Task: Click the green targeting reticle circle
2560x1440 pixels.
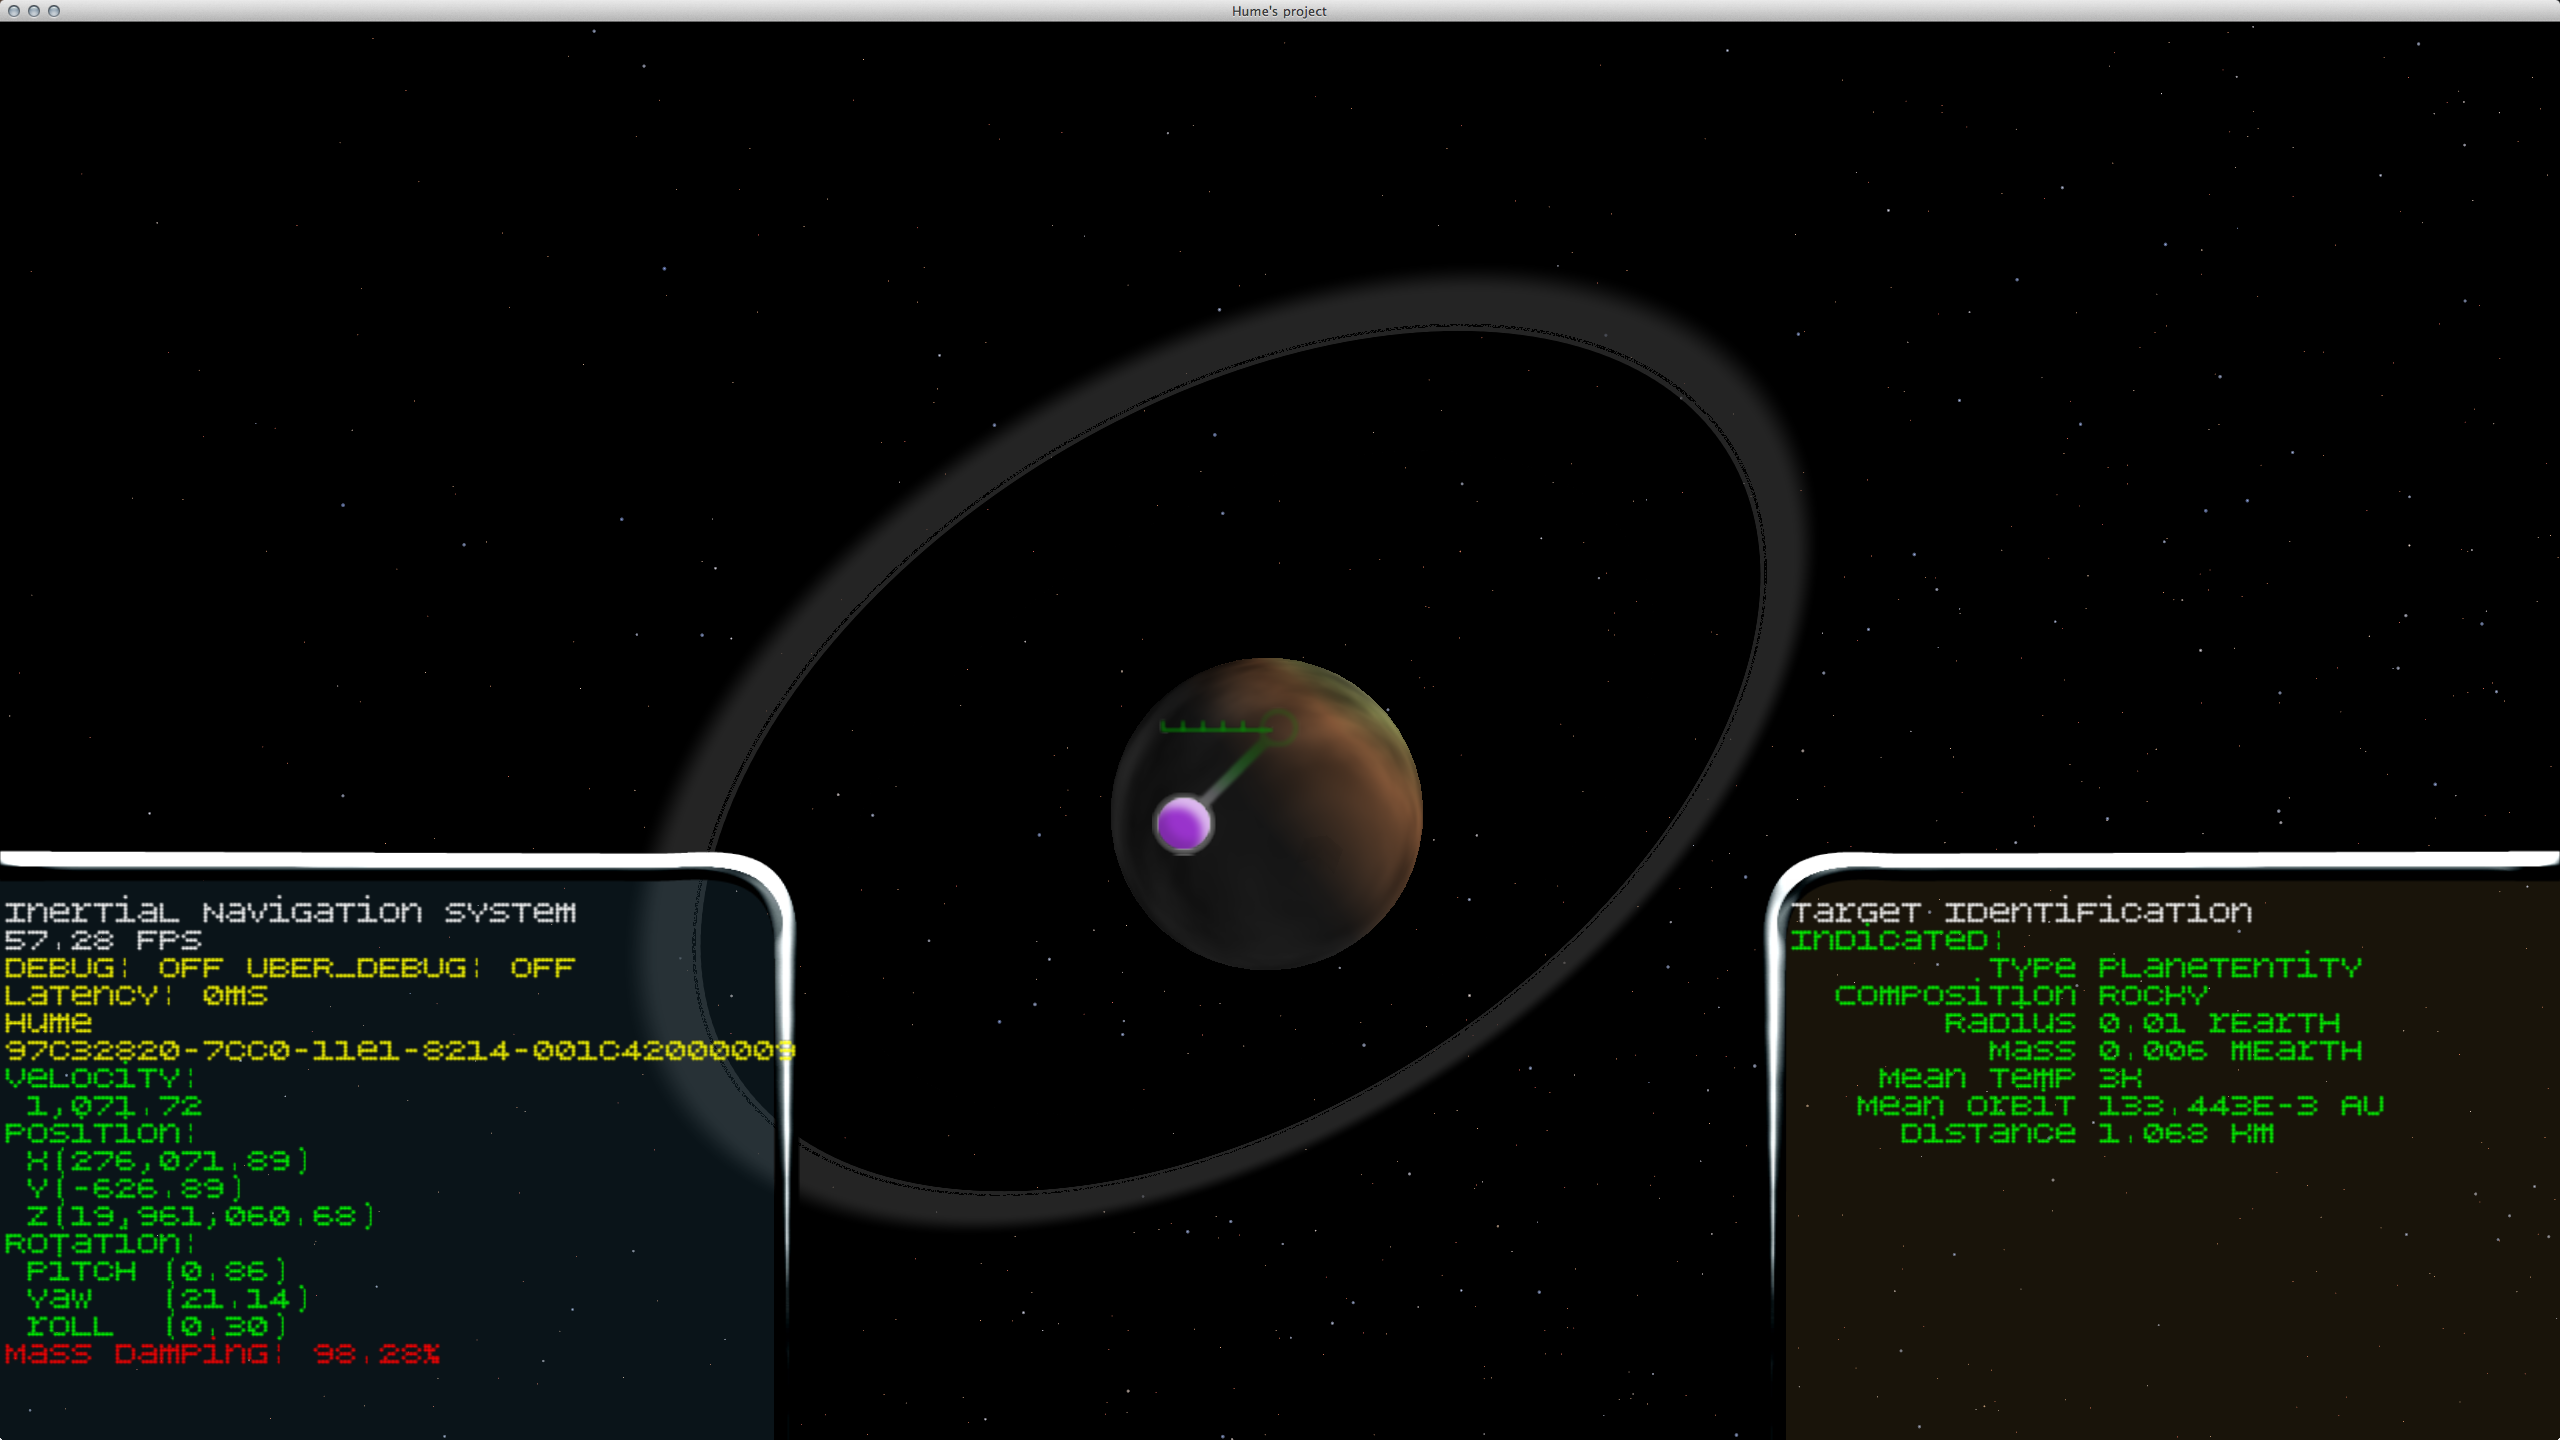Action: pyautogui.click(x=1278, y=727)
